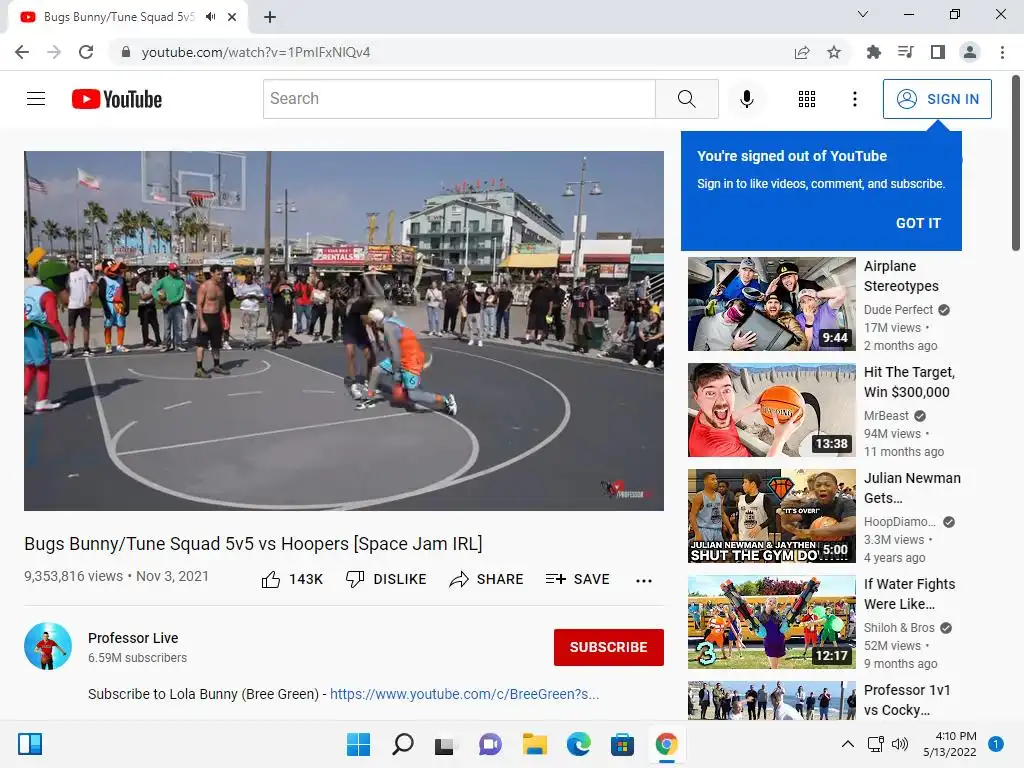
Task: Dismiss the popup with GOT IT
Action: click(x=918, y=223)
